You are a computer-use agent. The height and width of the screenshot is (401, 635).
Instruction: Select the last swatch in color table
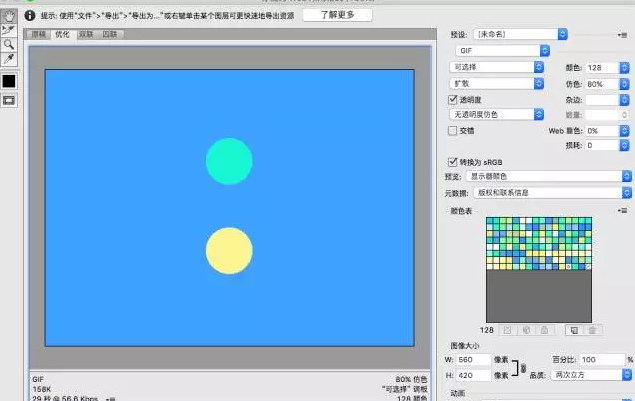pos(588,267)
